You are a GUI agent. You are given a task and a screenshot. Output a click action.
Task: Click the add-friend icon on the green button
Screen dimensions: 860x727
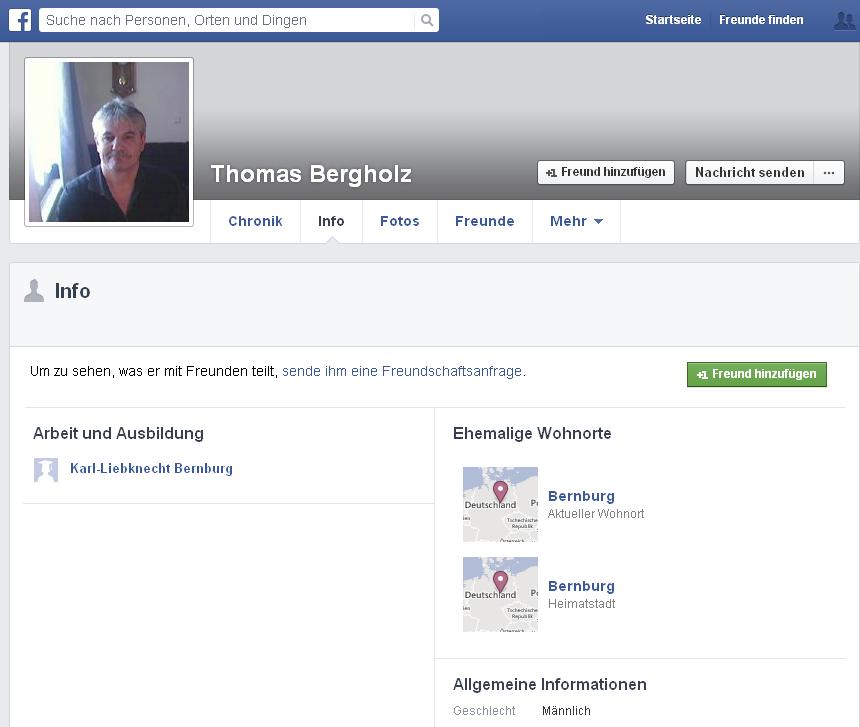pos(702,374)
